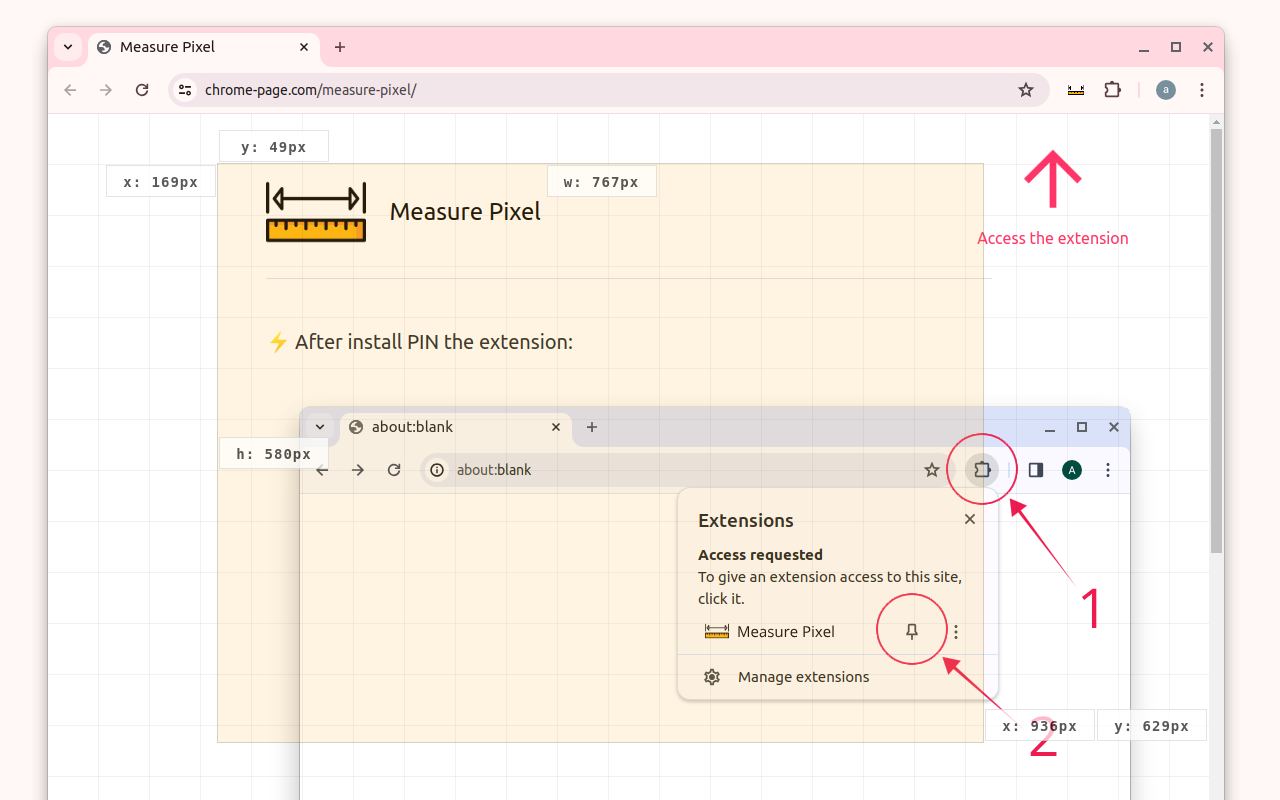This screenshot has height=800, width=1280.
Task: Click the vertical page scrollbar
Action: tap(1216, 340)
